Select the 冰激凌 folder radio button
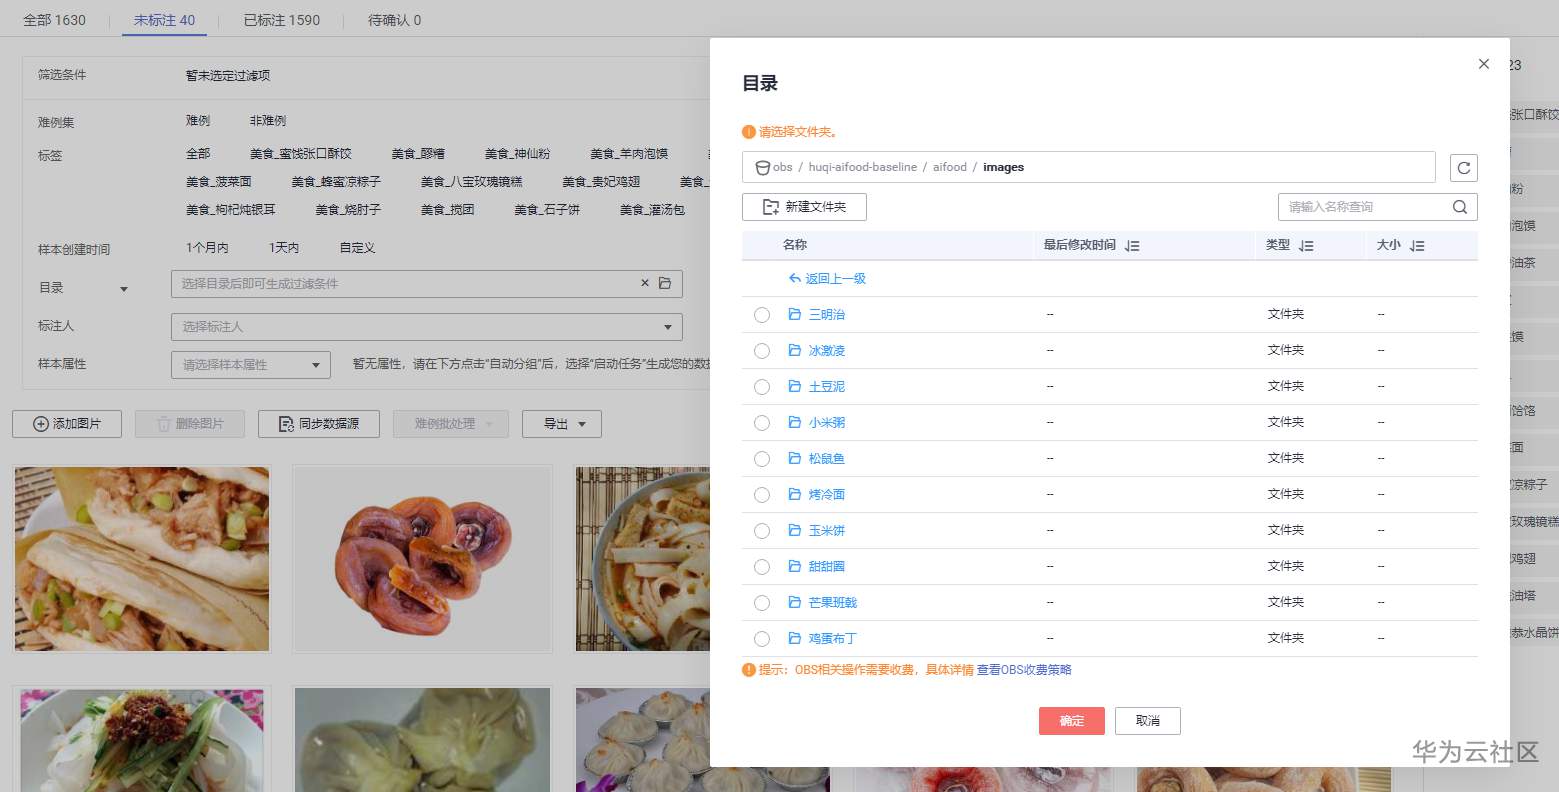 (762, 351)
